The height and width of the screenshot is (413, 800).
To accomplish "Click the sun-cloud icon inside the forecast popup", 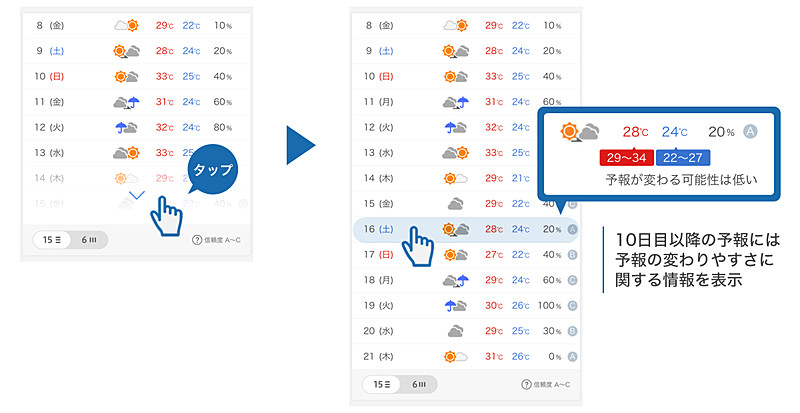I will tap(580, 132).
